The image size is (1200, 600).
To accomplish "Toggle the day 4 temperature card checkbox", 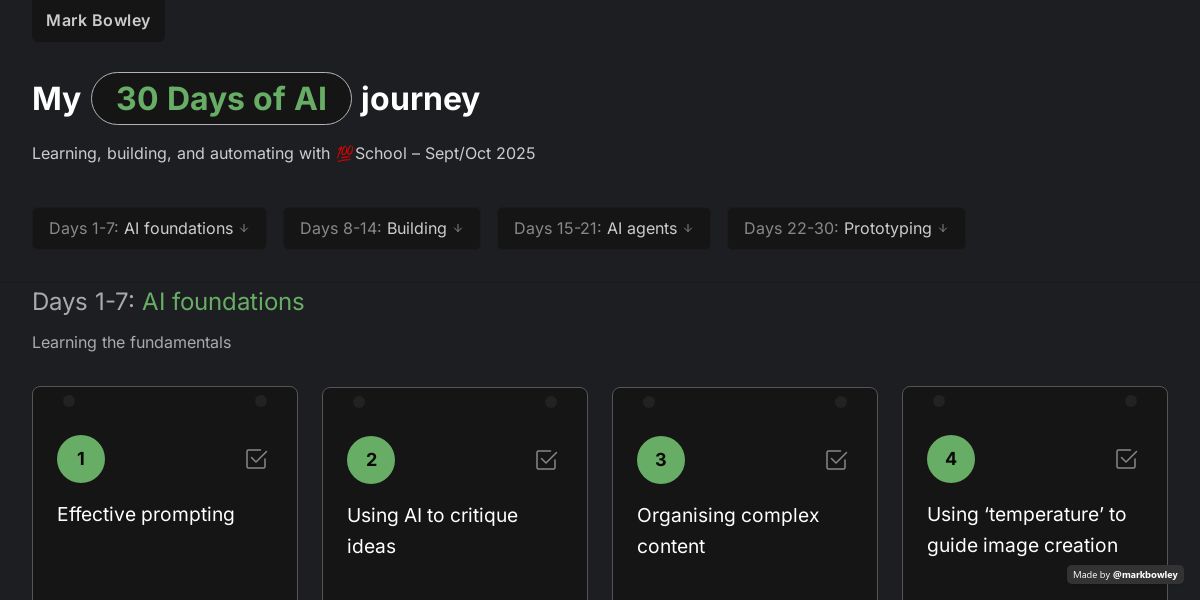I will 1127,459.
